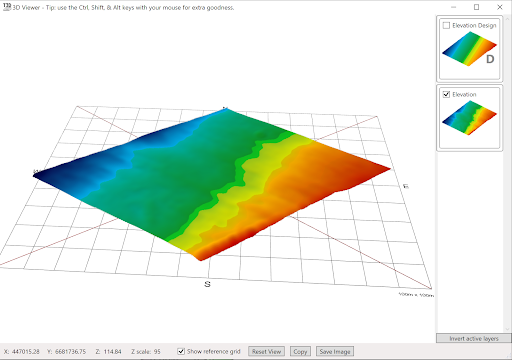Viewport: 512px width, 360px height.
Task: Click the S compass marker on grid
Action: pyautogui.click(x=207, y=284)
